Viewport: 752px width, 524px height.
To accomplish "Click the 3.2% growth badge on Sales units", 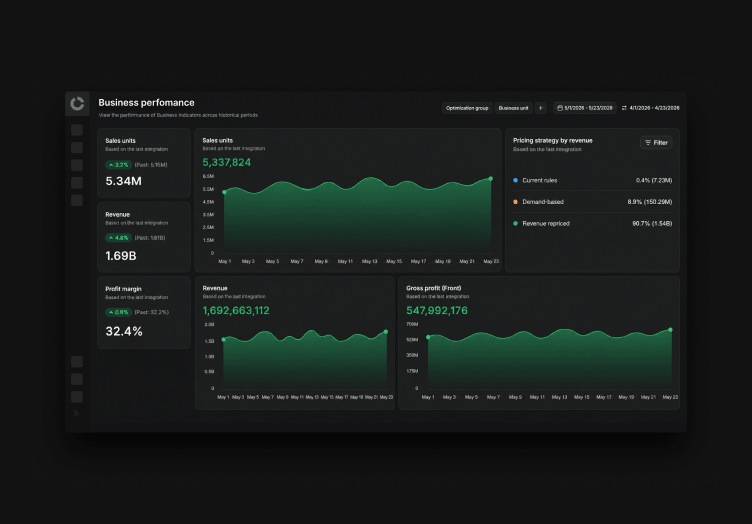I will (x=118, y=165).
